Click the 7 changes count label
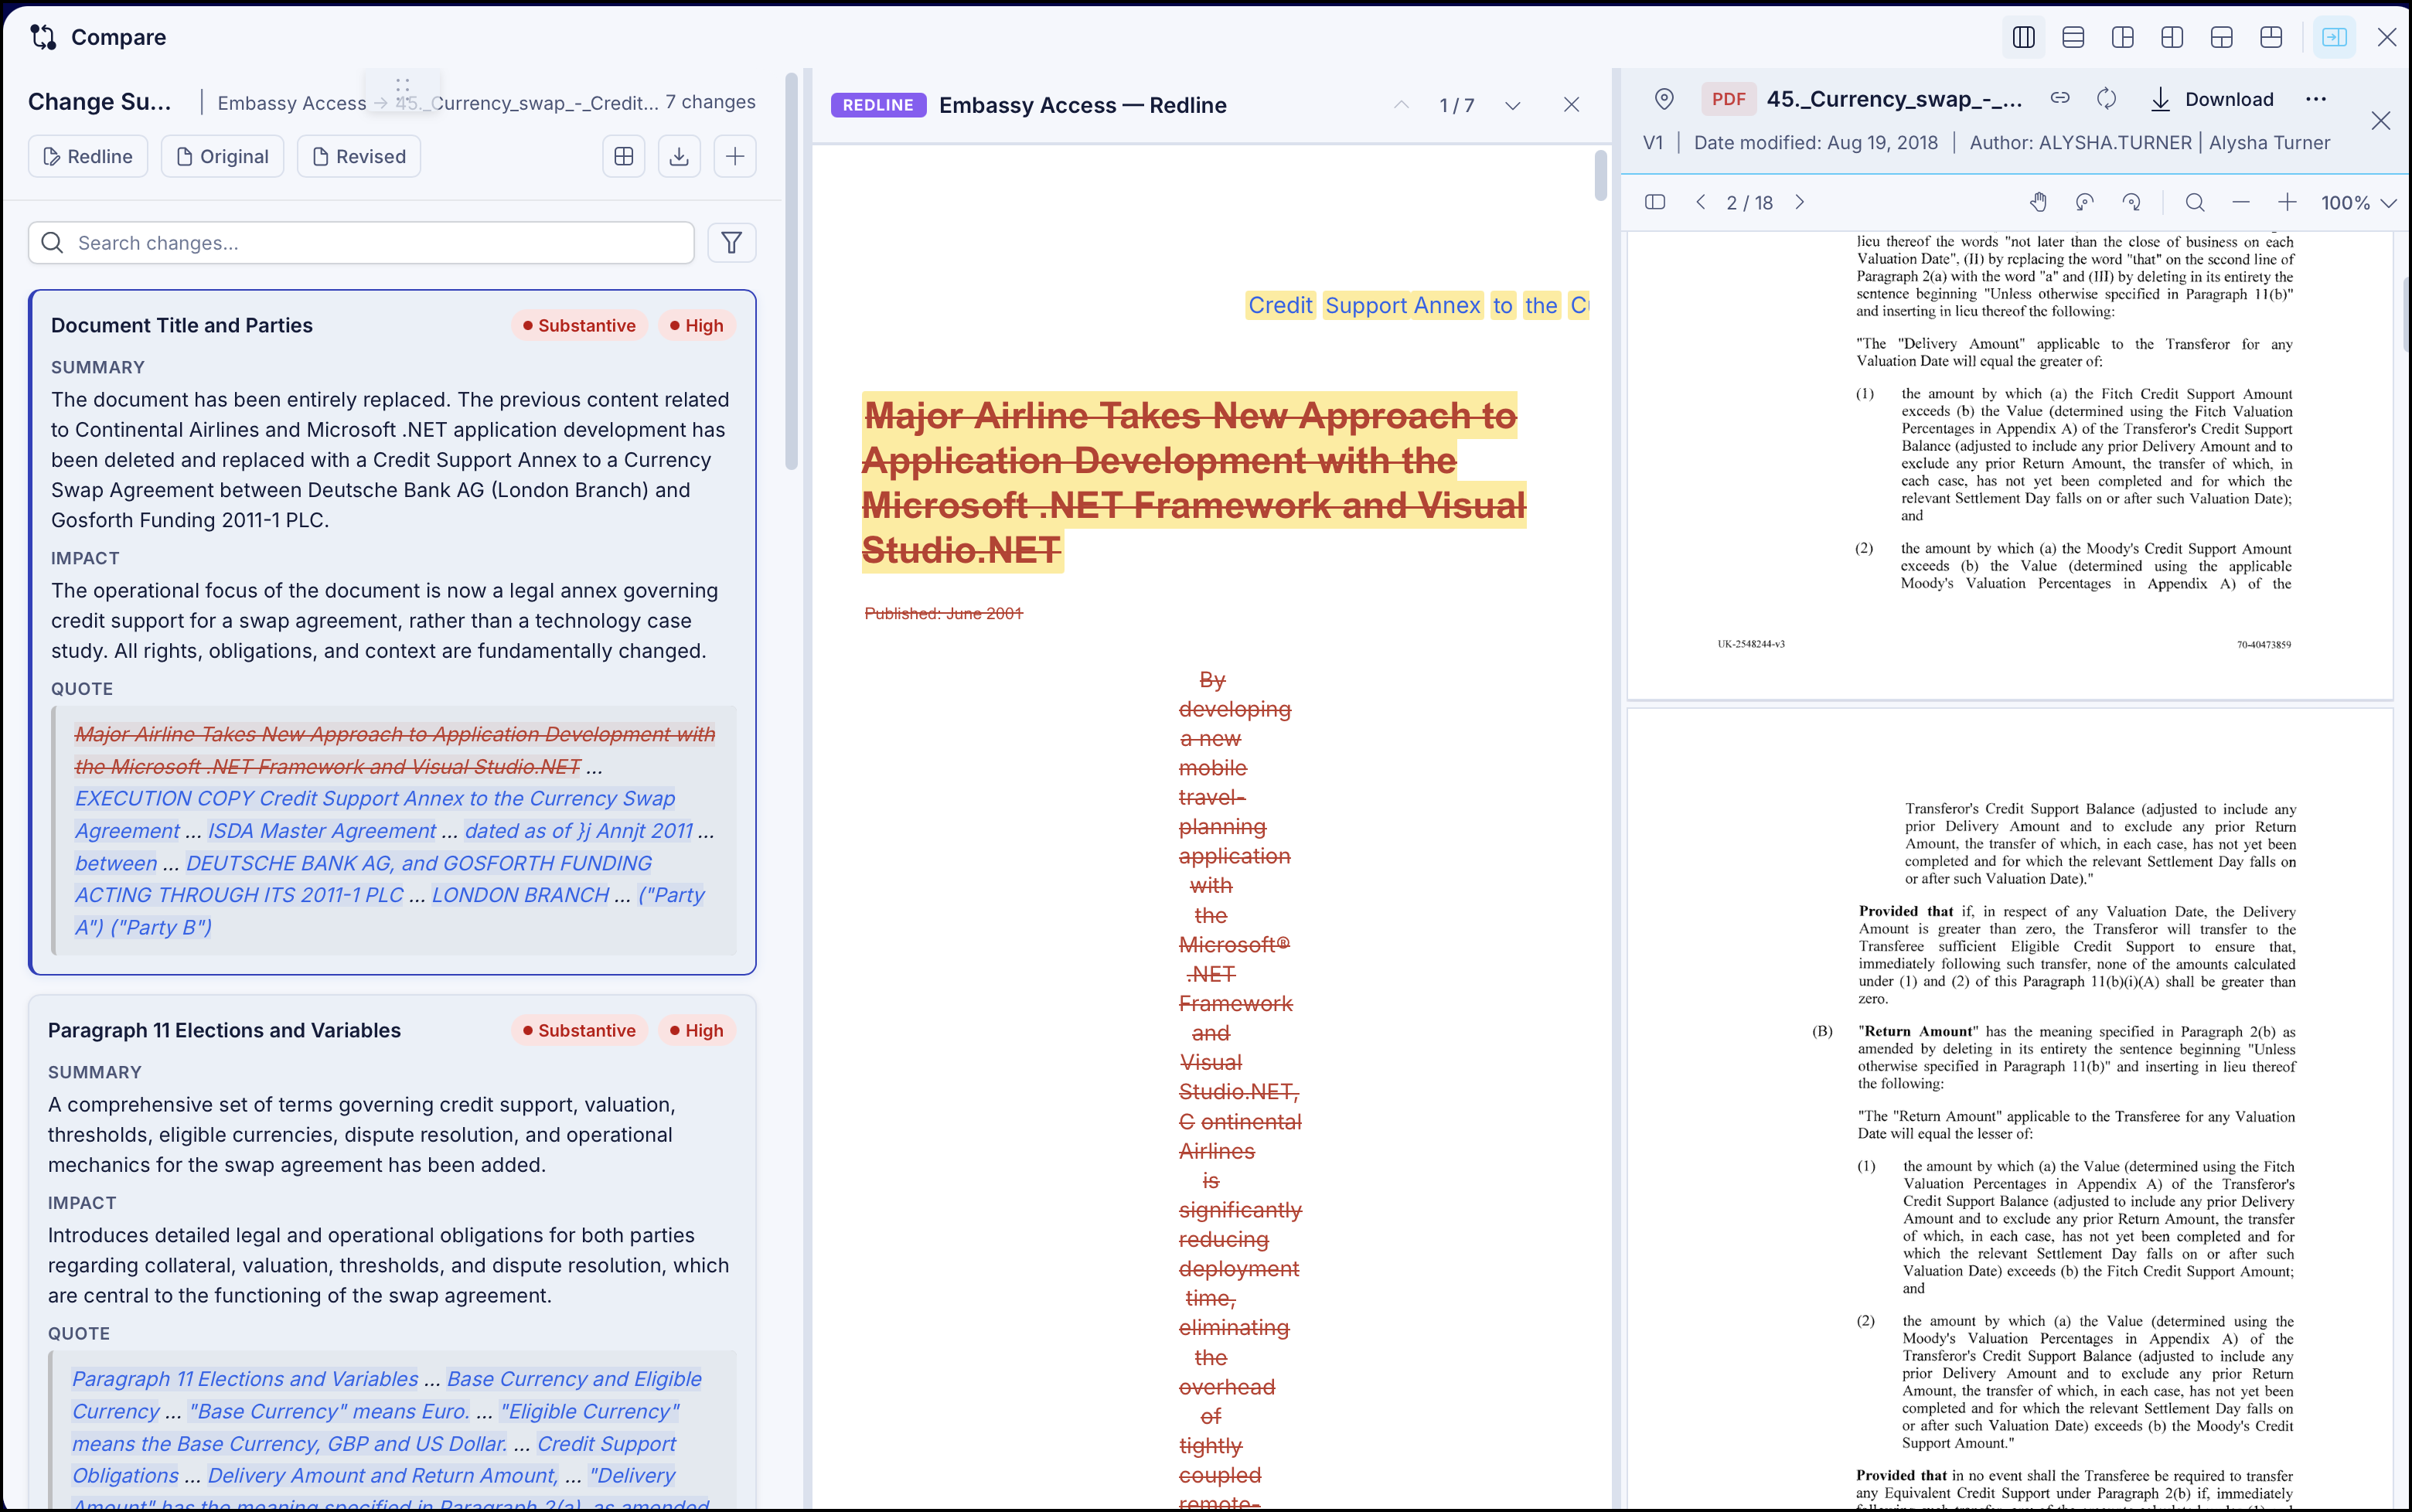 click(711, 102)
